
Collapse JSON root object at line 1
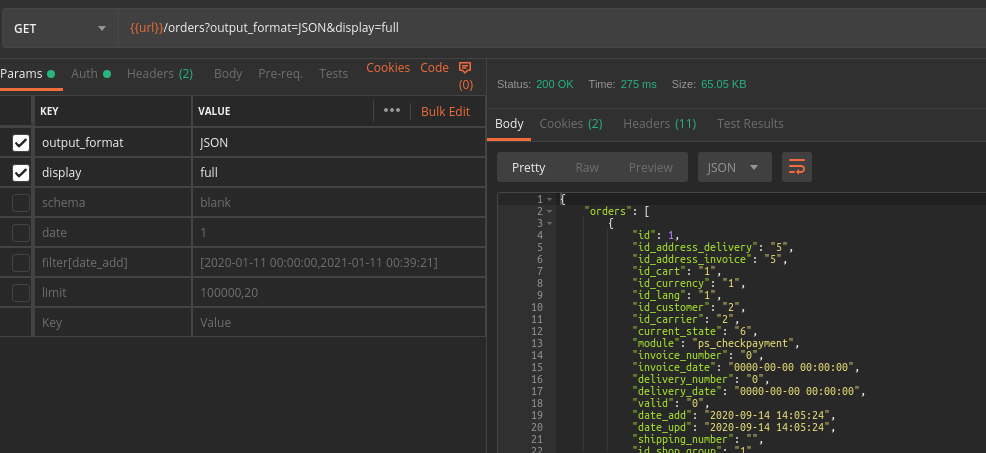coord(550,199)
